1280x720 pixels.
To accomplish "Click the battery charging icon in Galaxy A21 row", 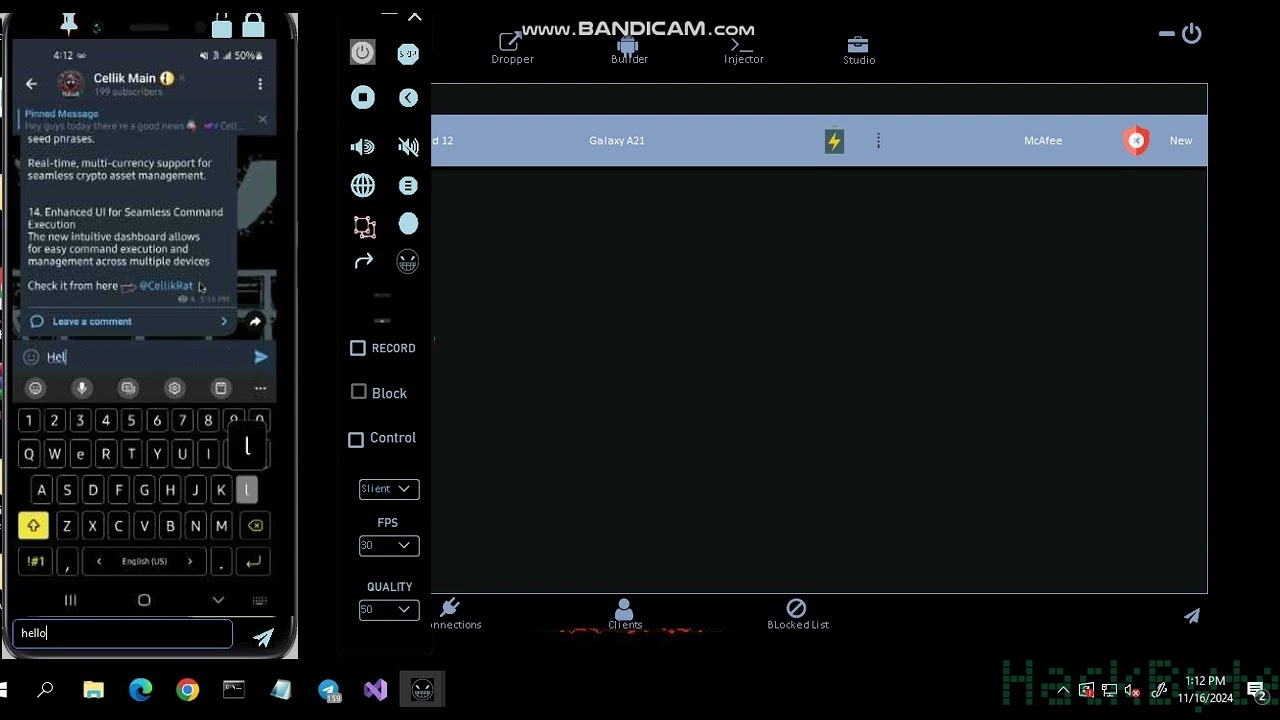I will tap(834, 141).
